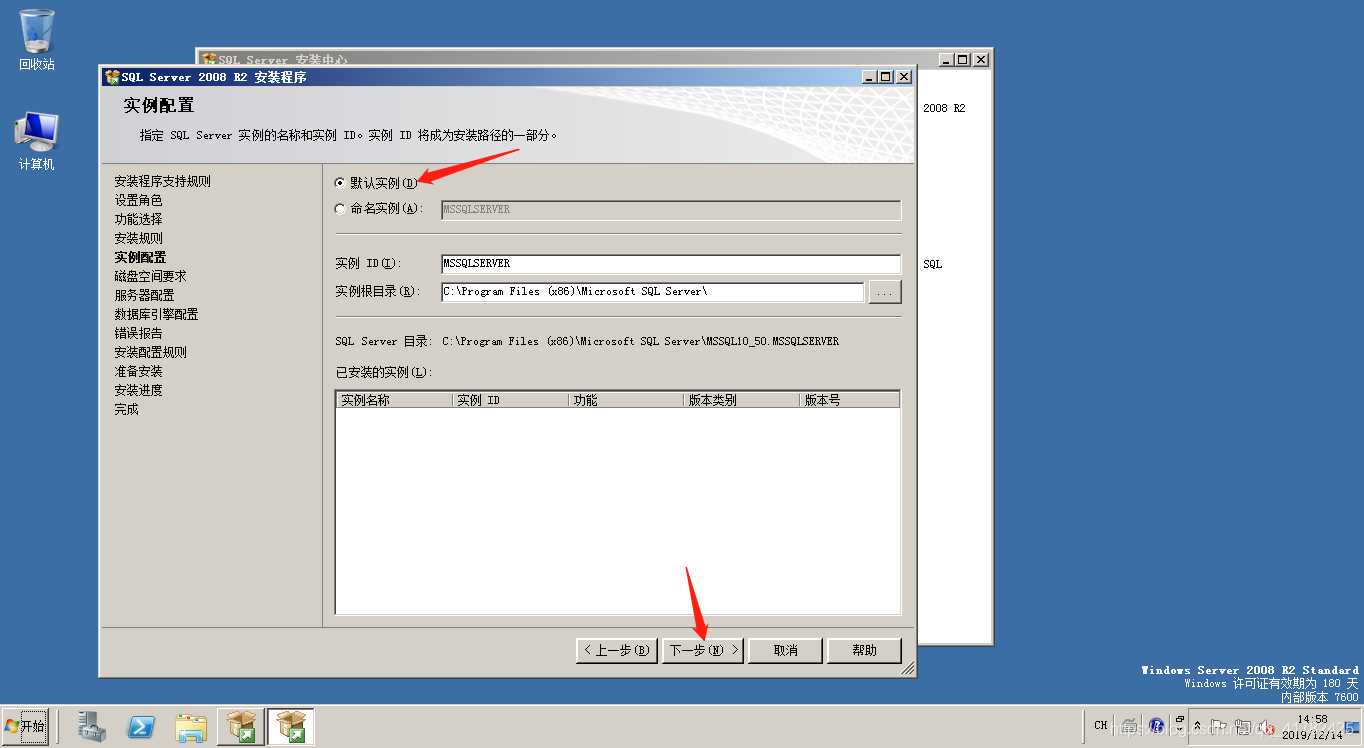1364x748 pixels.
Task: Go back with 上一步 button
Action: (617, 650)
